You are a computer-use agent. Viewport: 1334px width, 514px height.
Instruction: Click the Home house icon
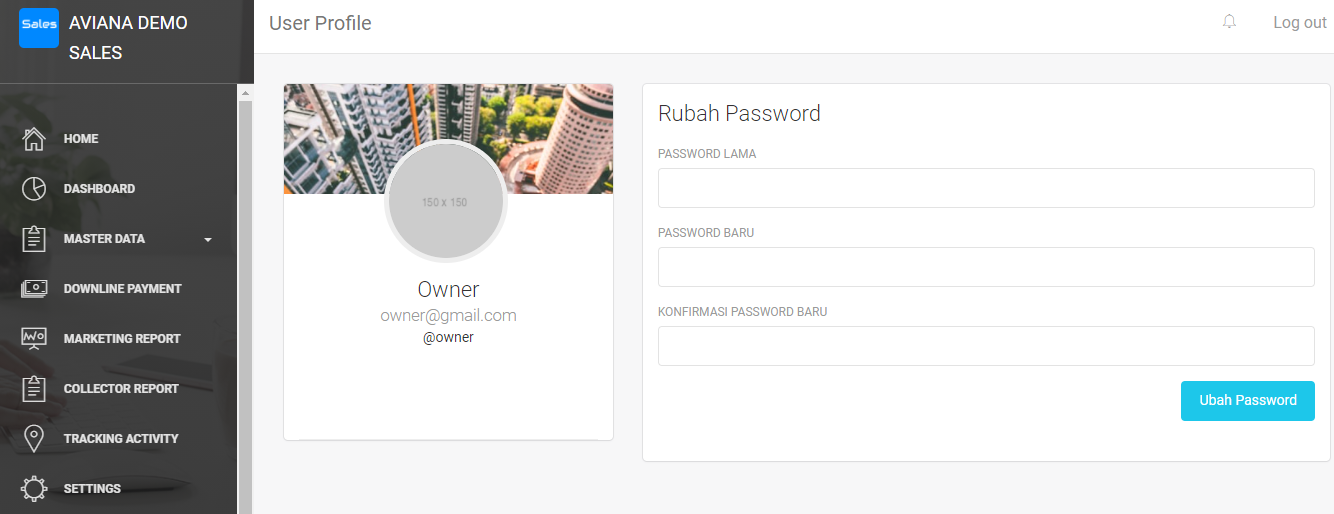(34, 139)
